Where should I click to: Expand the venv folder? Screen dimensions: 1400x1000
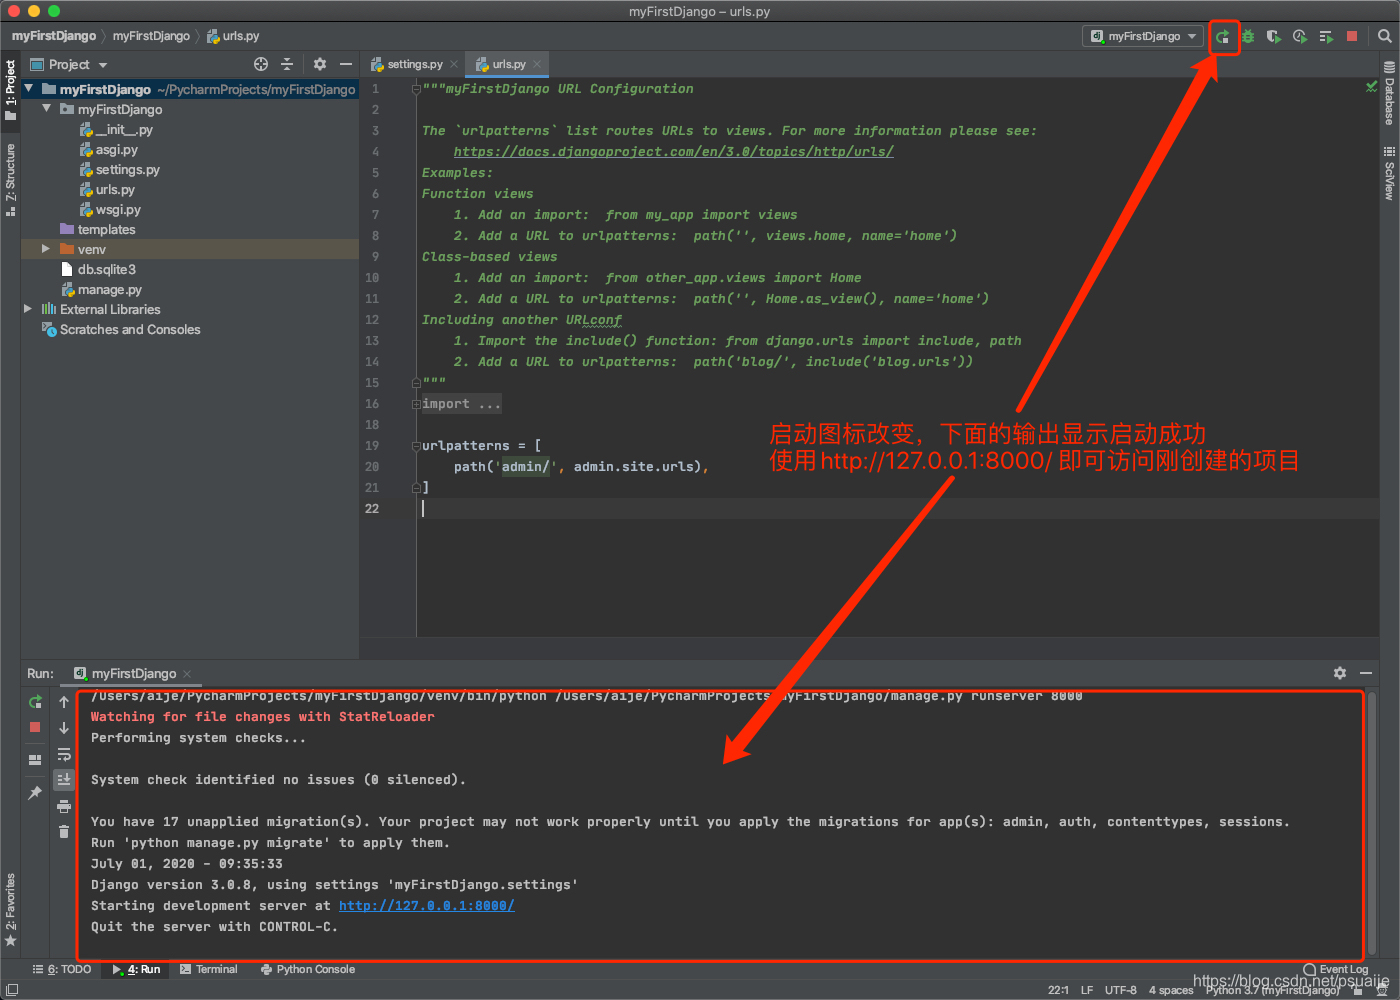[x=46, y=249]
